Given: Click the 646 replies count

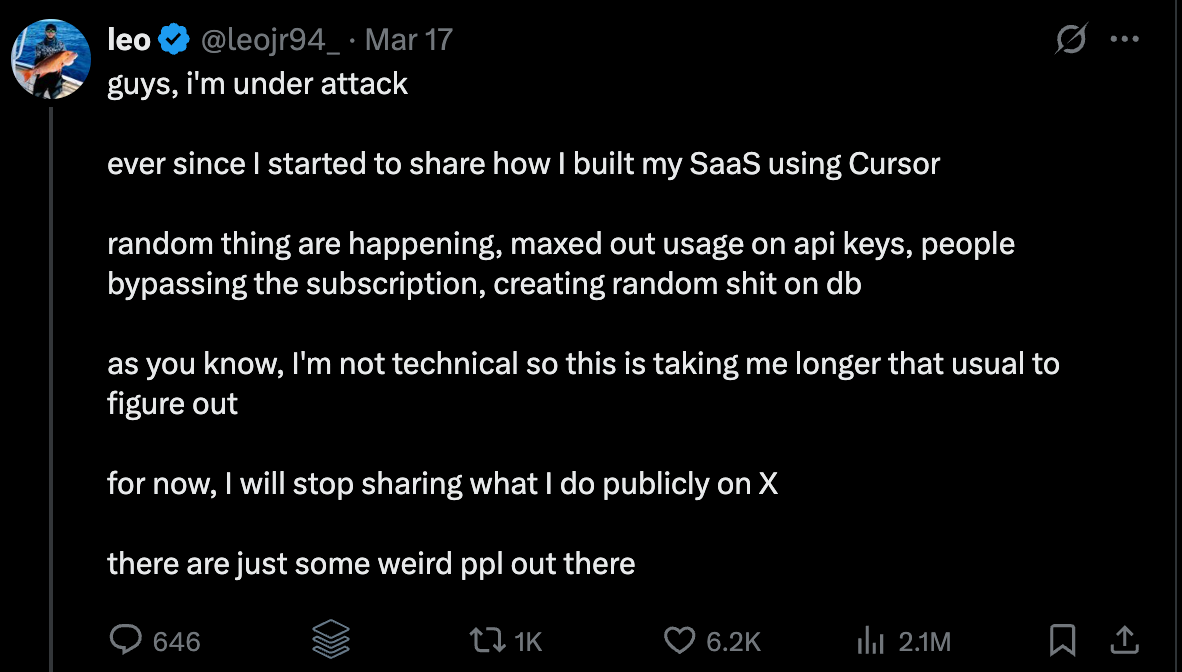Looking at the screenshot, I should pos(177,641).
